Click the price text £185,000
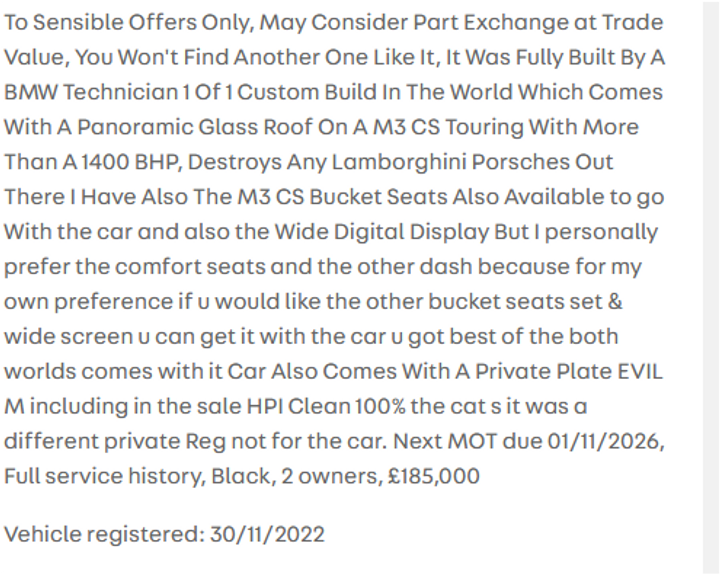Screen dimensions: 720x575 click(x=434, y=476)
